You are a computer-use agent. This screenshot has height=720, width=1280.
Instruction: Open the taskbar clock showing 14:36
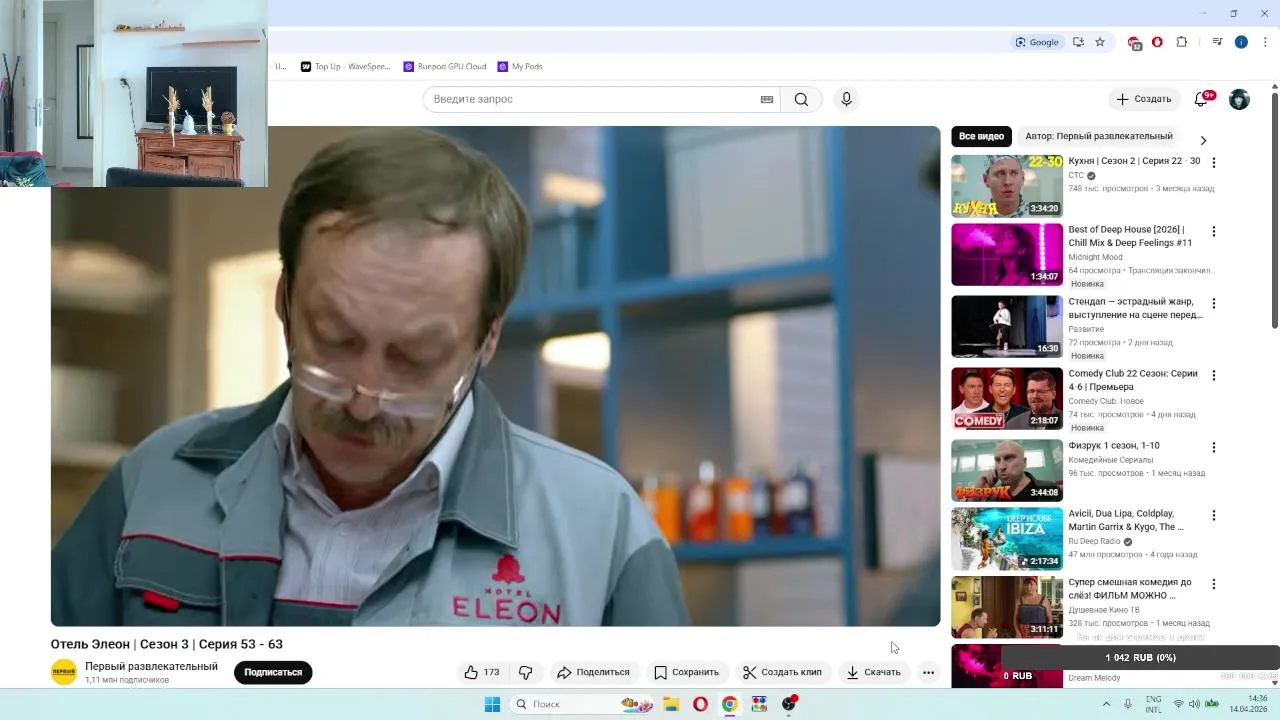(x=1249, y=704)
